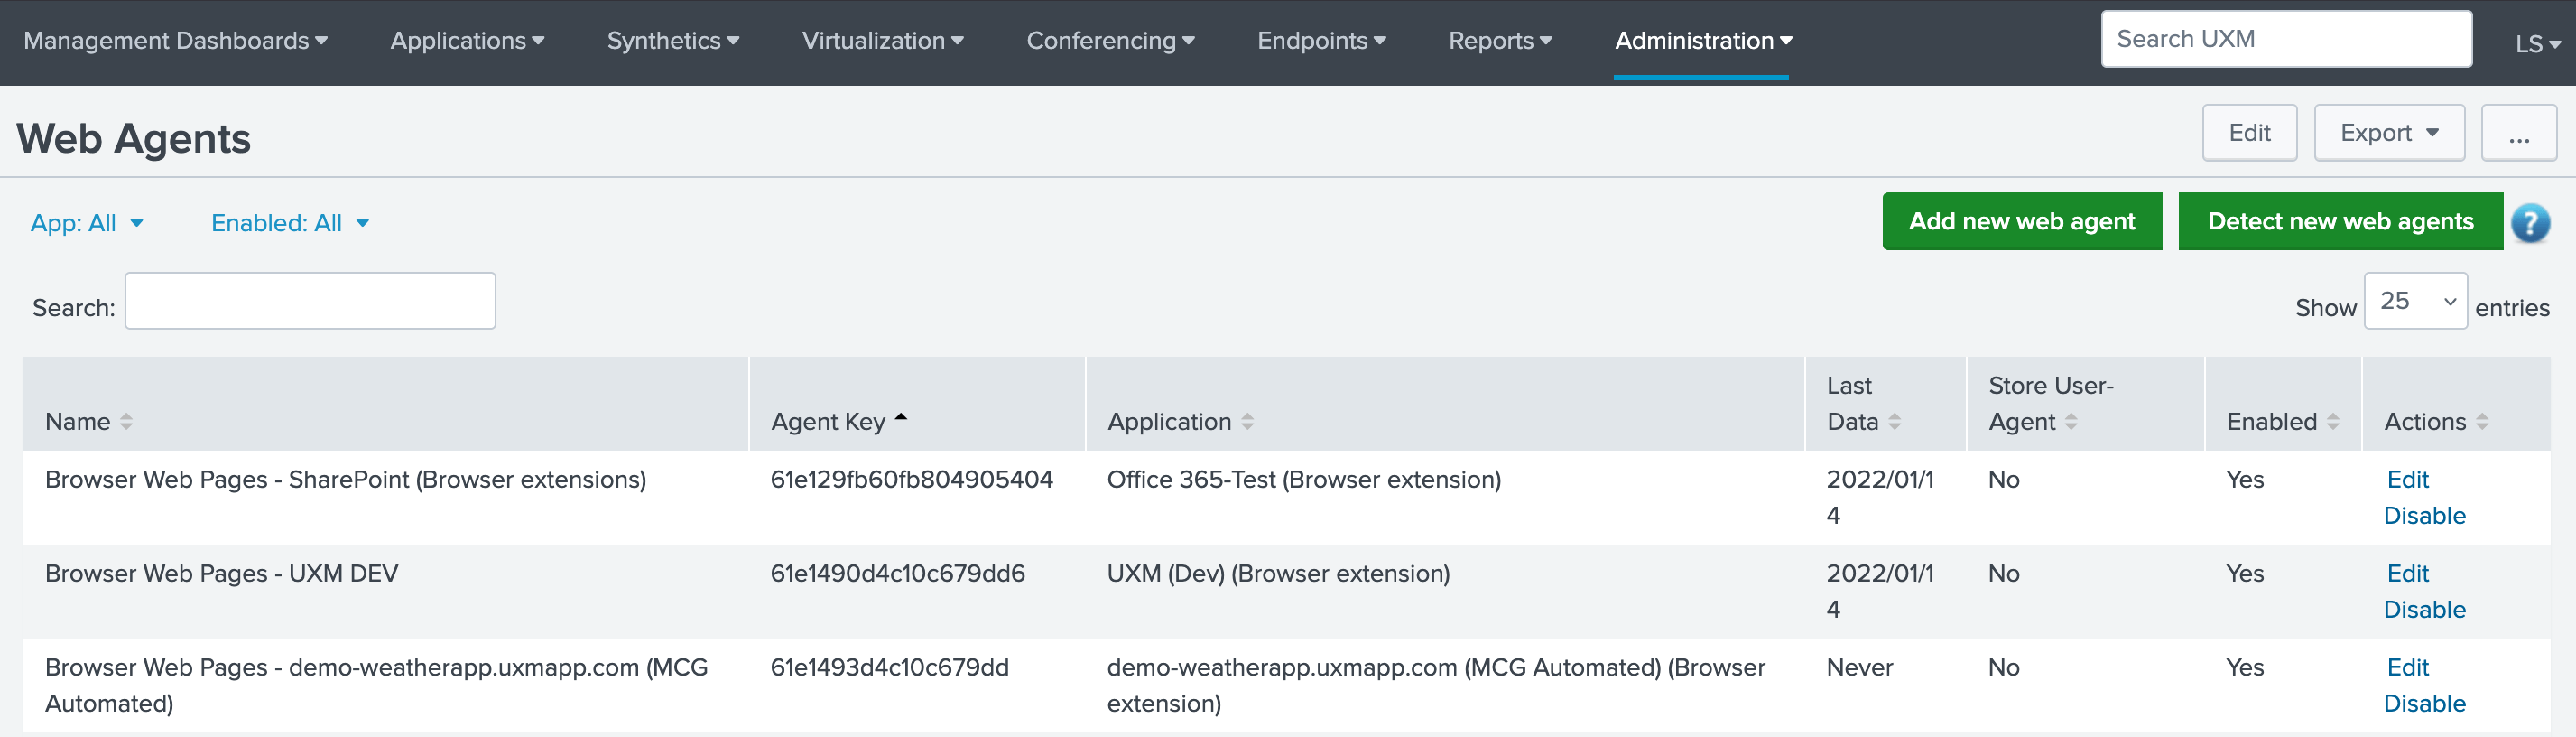Expand the App: All filter dropdown
The height and width of the screenshot is (737, 2576).
(x=87, y=223)
